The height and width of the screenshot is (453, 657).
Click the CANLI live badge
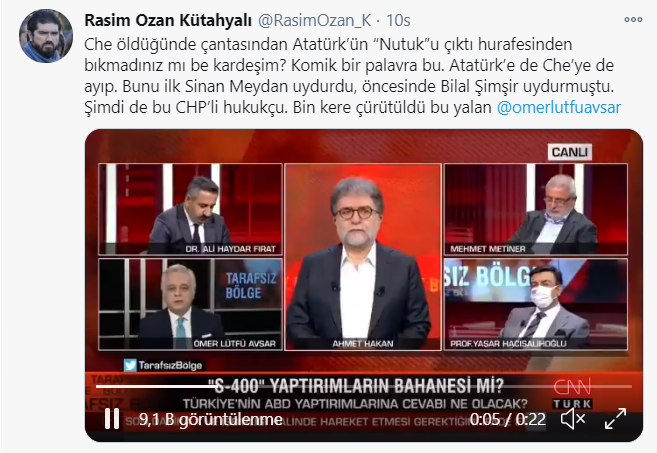tap(569, 152)
